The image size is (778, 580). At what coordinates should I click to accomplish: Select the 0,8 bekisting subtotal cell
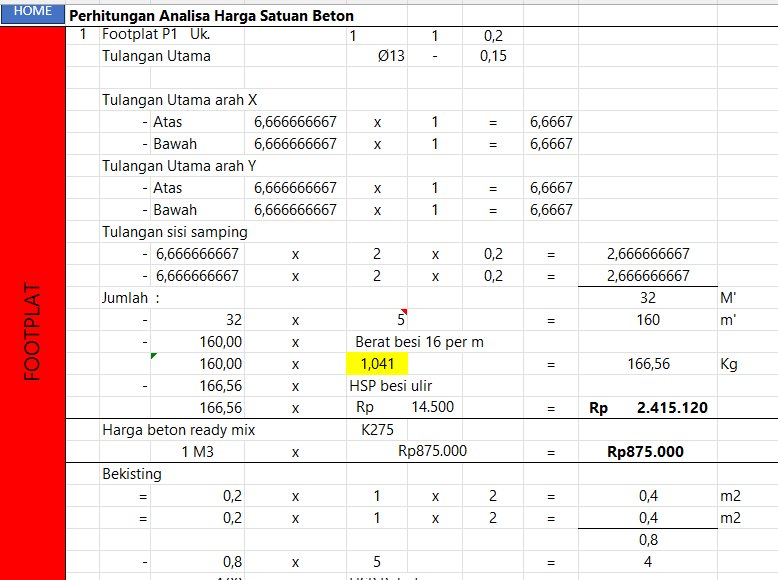coord(648,540)
